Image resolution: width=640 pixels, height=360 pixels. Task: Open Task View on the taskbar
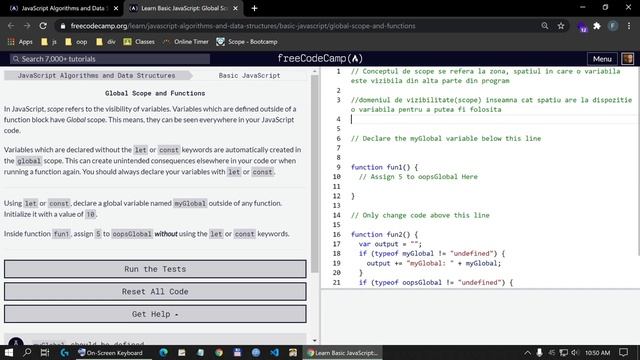[x=45, y=353]
